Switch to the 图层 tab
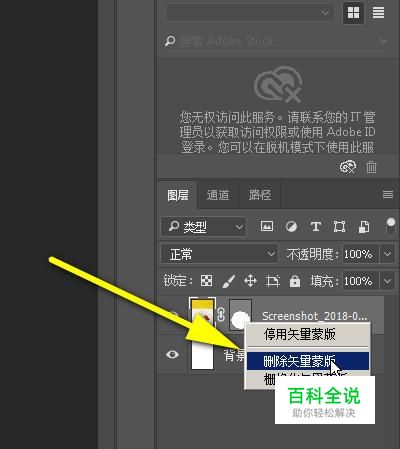Viewport: 400px width, 449px height. (x=178, y=195)
